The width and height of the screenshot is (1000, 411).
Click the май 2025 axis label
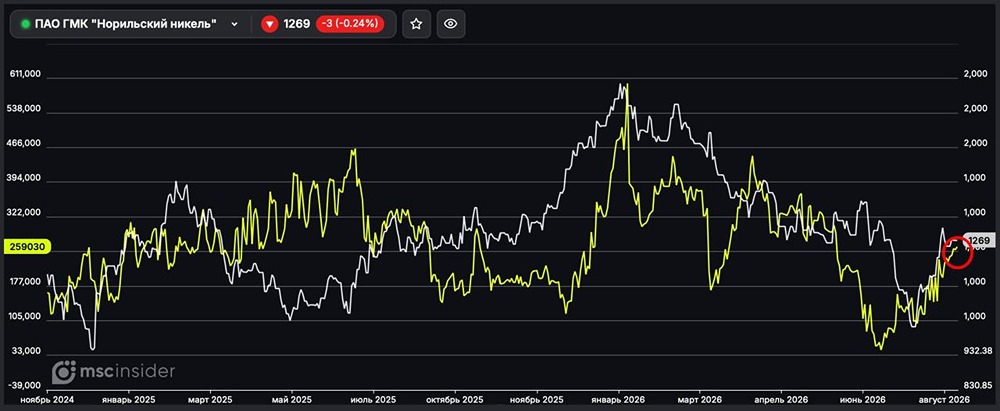291,398
